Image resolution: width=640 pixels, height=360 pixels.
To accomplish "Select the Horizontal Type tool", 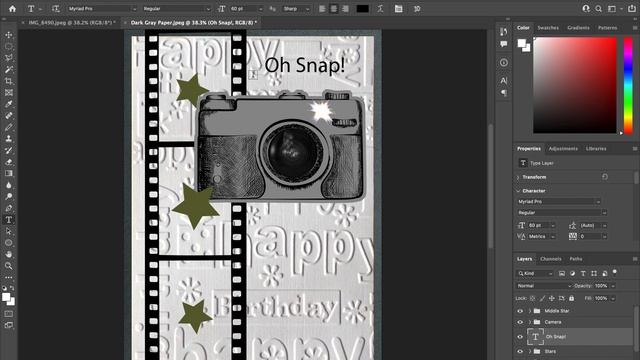I will (9, 220).
